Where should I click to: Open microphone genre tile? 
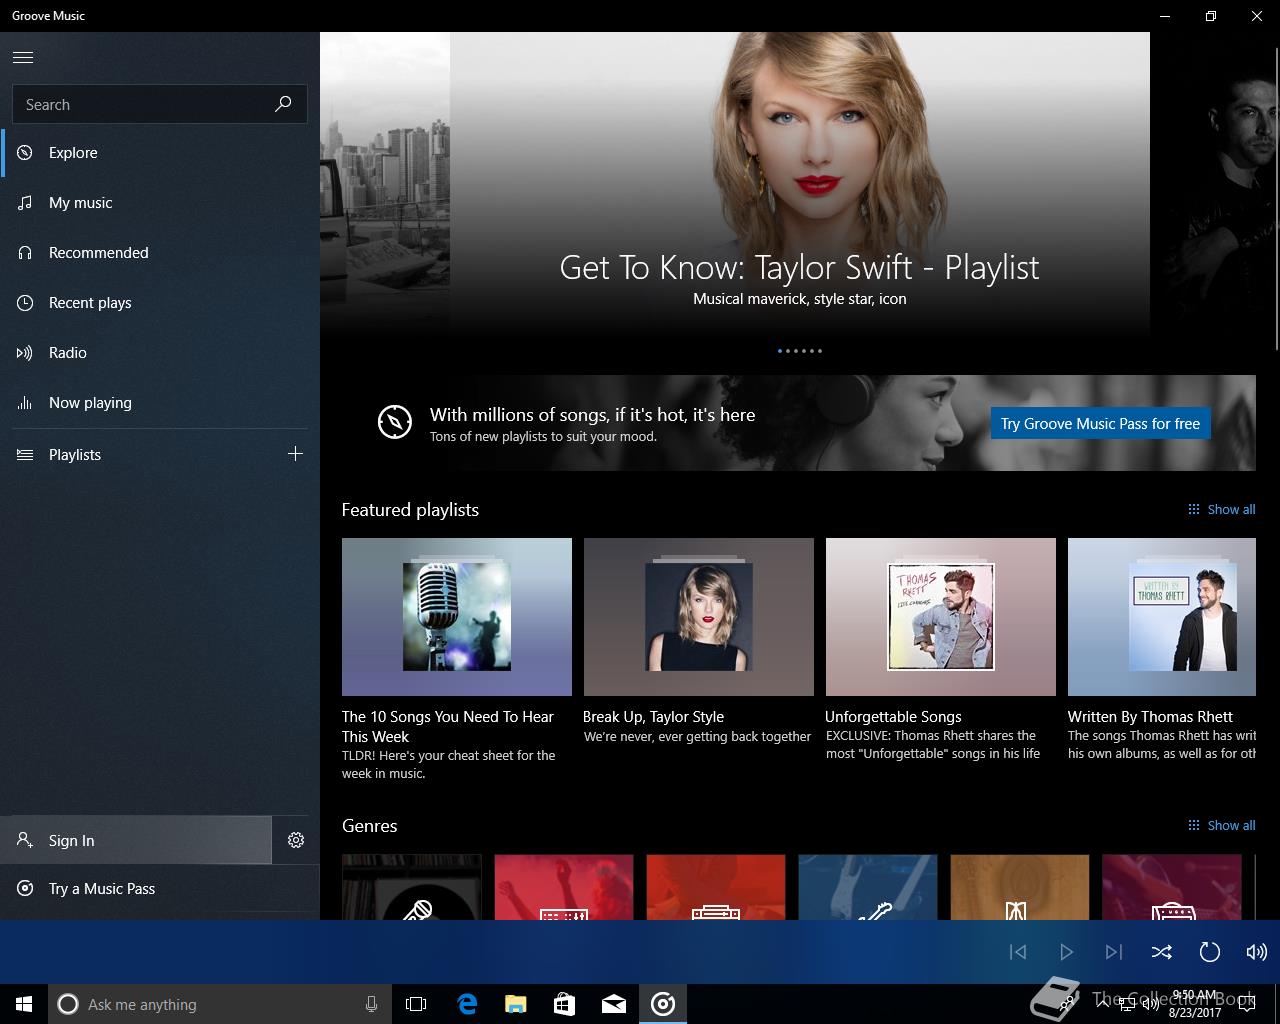pos(412,887)
